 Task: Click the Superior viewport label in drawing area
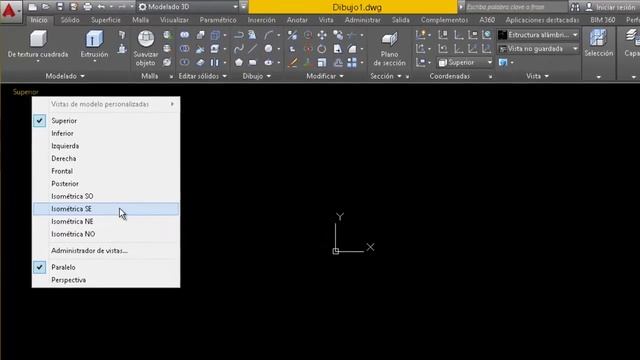tap(25, 92)
